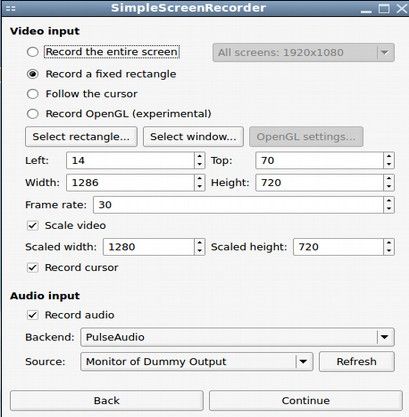
Task: Click the Select rectangle... button
Action: pos(81,137)
